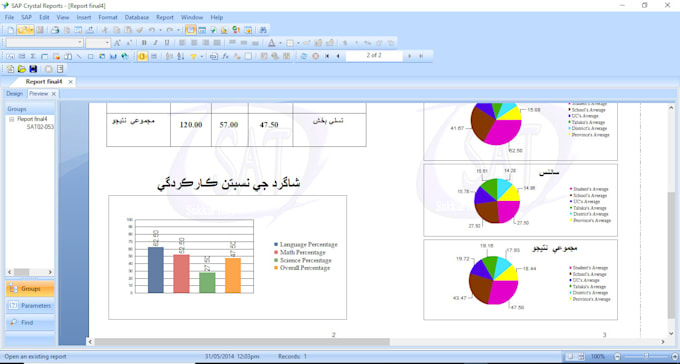
Task: Open the Select Expert funnel icon
Action: pyautogui.click(x=193, y=56)
